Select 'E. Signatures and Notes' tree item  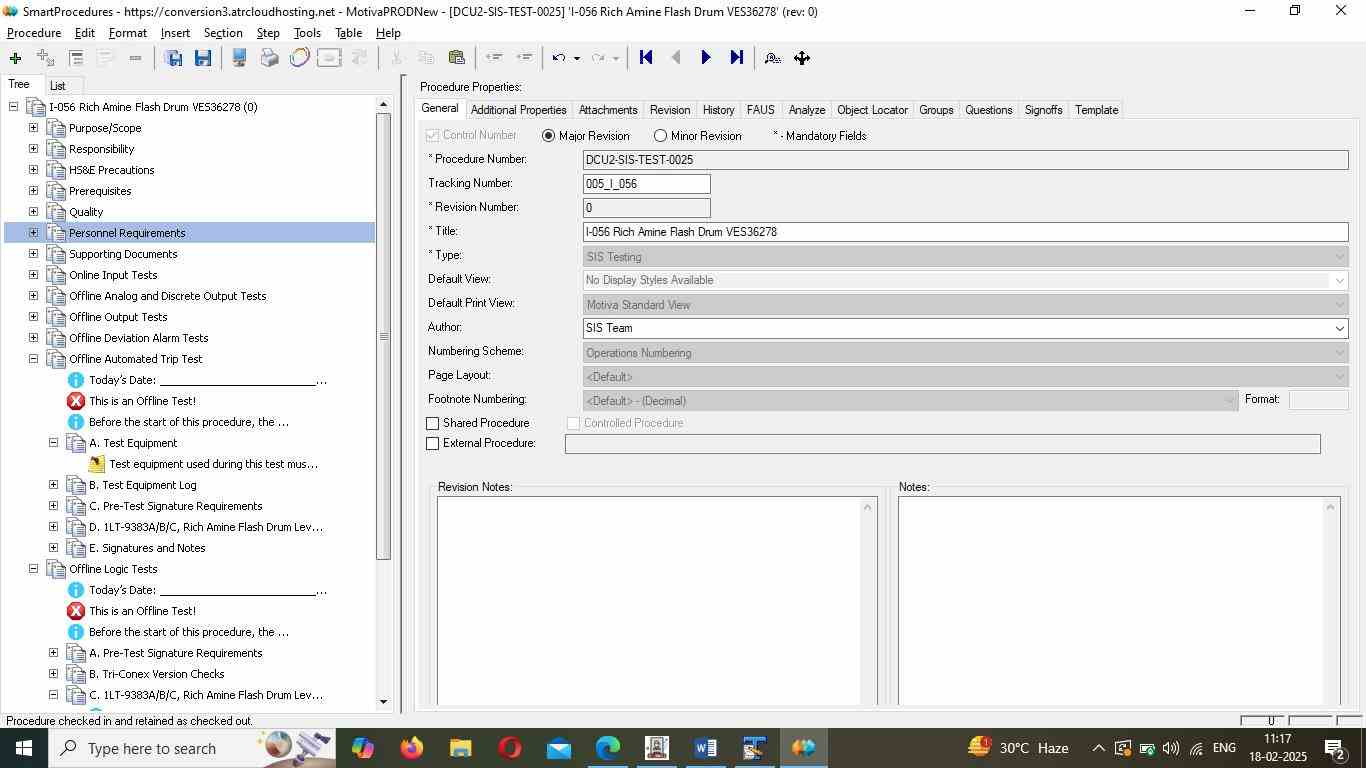(x=147, y=548)
